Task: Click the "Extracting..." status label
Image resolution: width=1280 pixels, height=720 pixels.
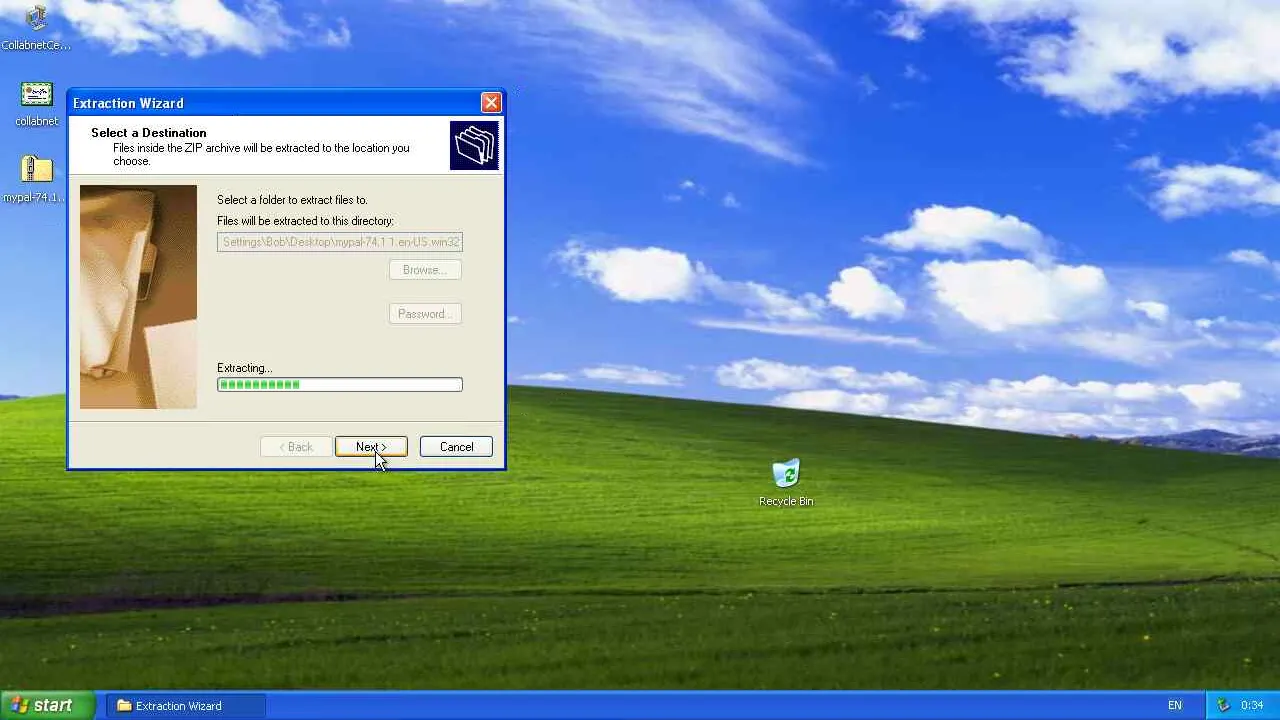Action: pyautogui.click(x=244, y=368)
